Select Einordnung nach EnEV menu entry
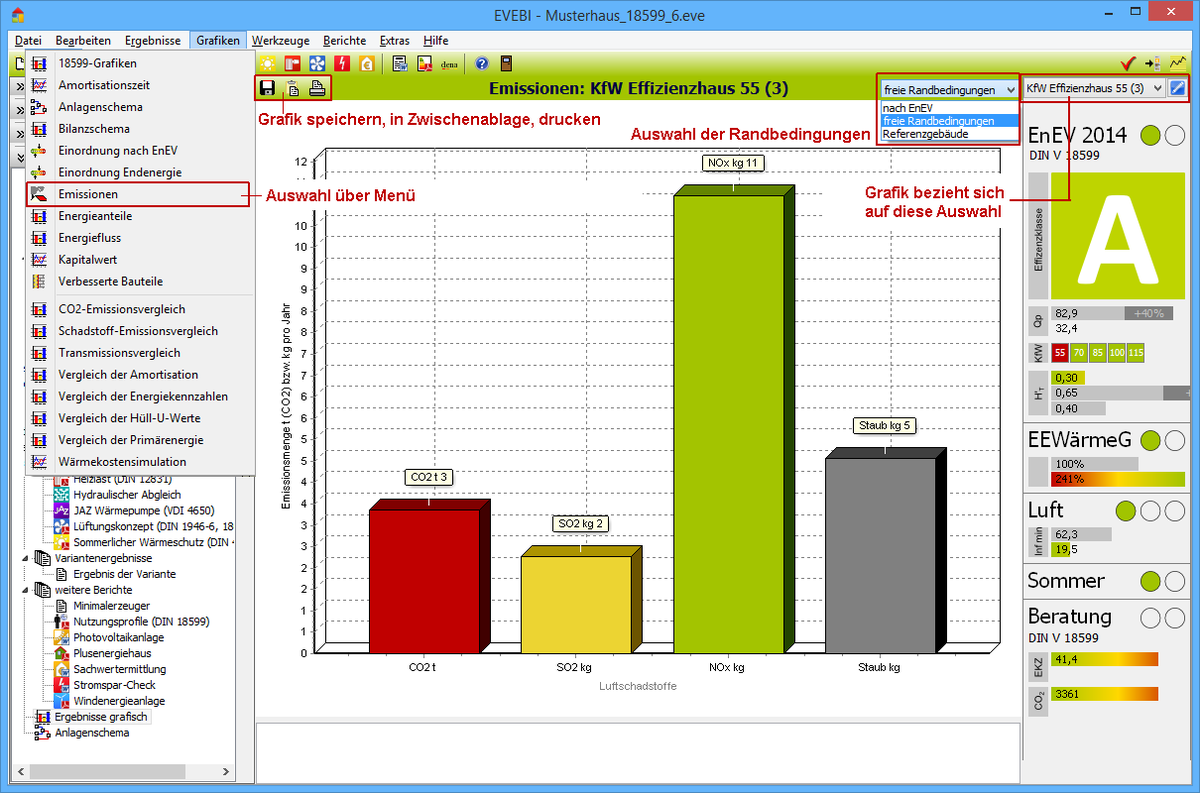The width and height of the screenshot is (1200, 793). pos(139,151)
